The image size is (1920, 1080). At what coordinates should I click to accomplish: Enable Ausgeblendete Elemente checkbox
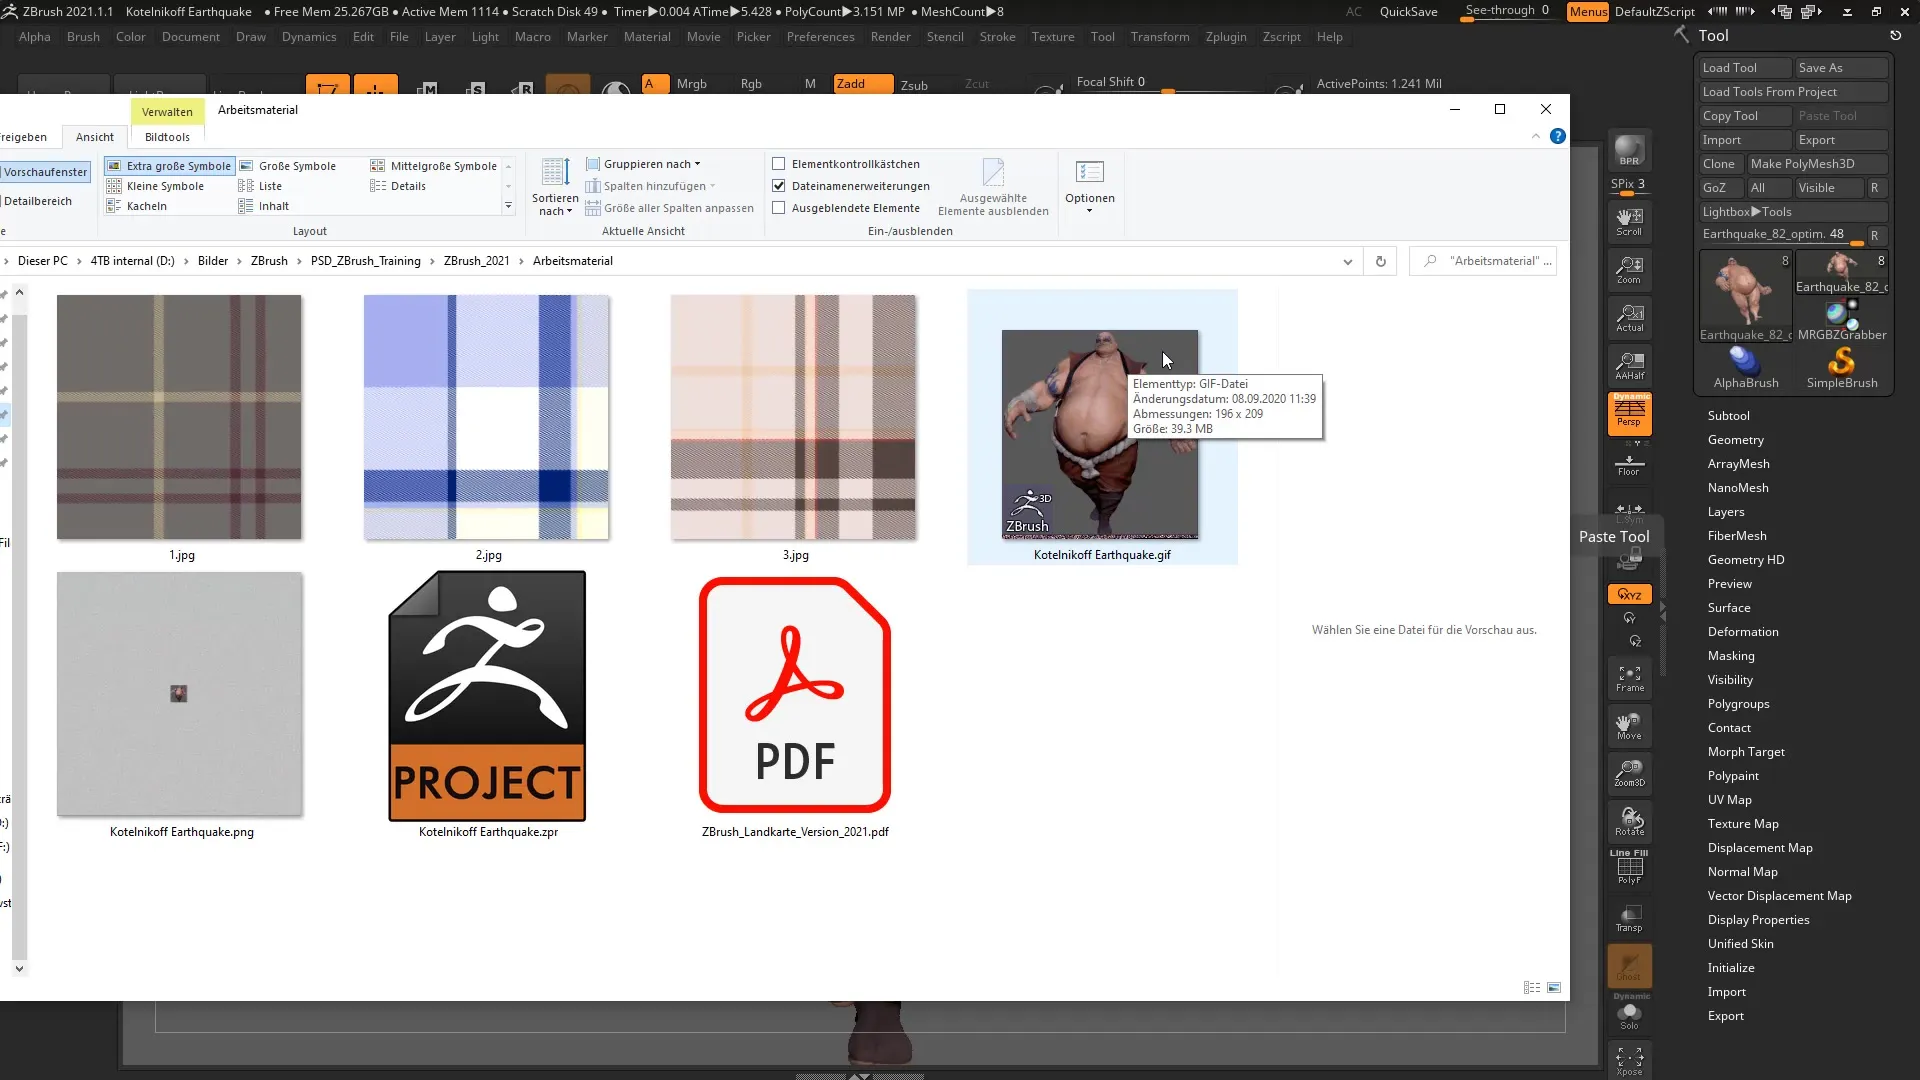[779, 208]
